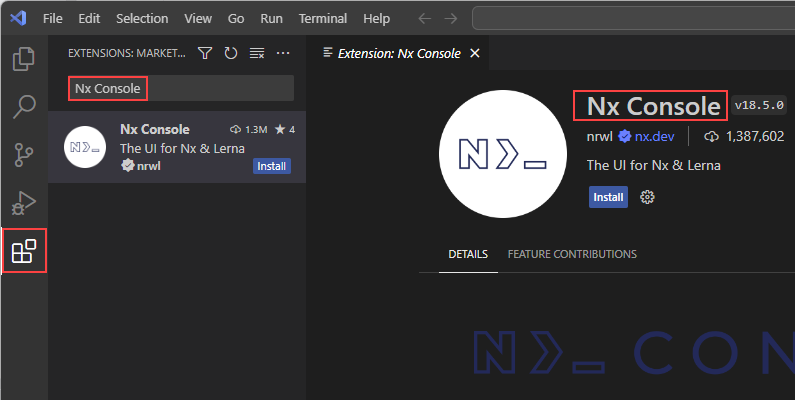795x400 pixels.
Task: Click nrwl publisher in result row
Action: tap(149, 166)
